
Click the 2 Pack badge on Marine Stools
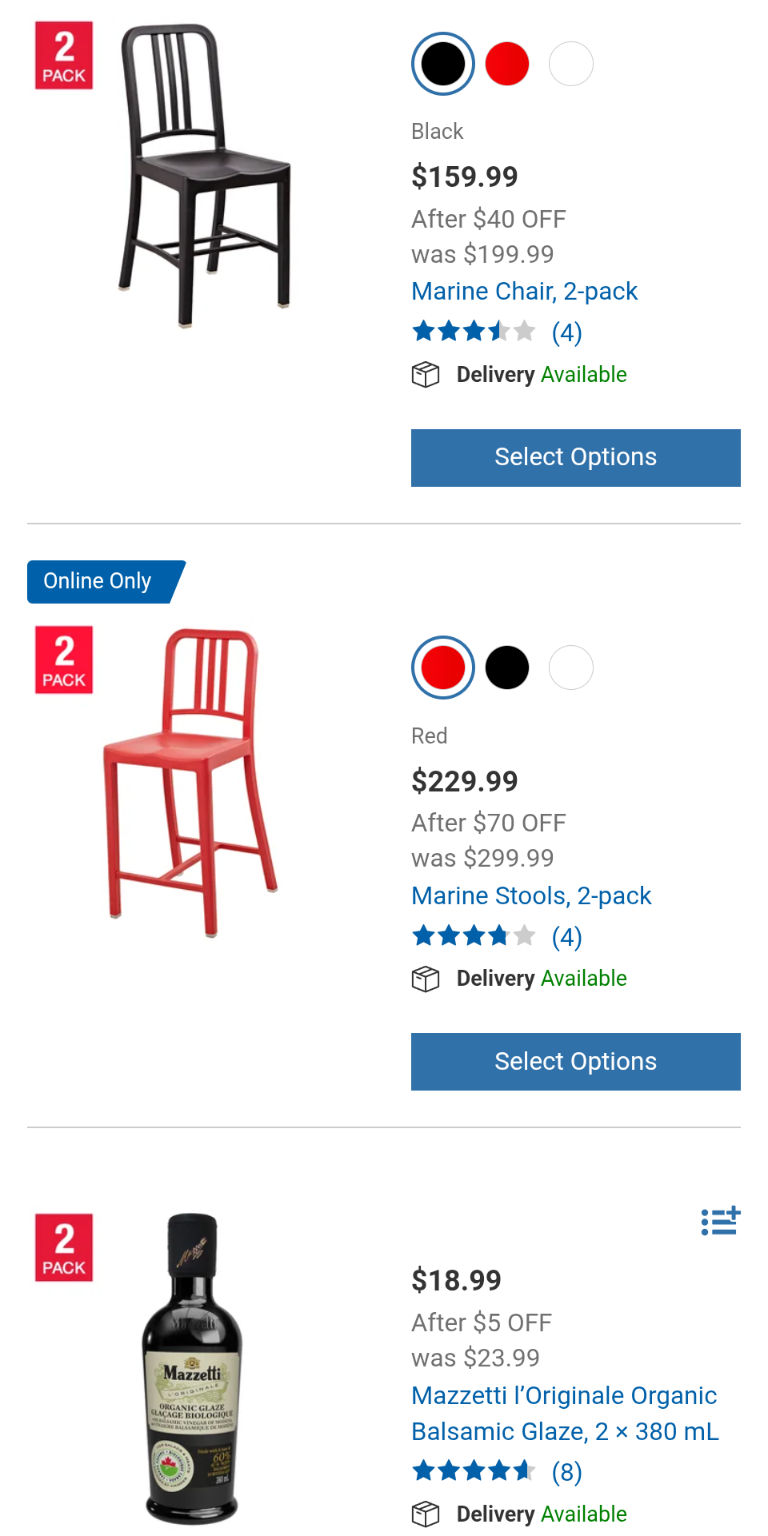point(64,660)
